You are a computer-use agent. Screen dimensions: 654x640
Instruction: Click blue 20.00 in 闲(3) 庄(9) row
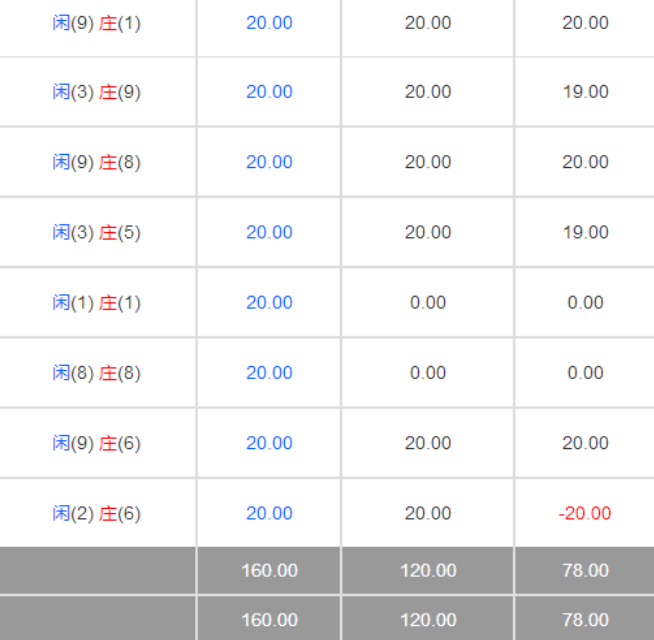click(269, 92)
